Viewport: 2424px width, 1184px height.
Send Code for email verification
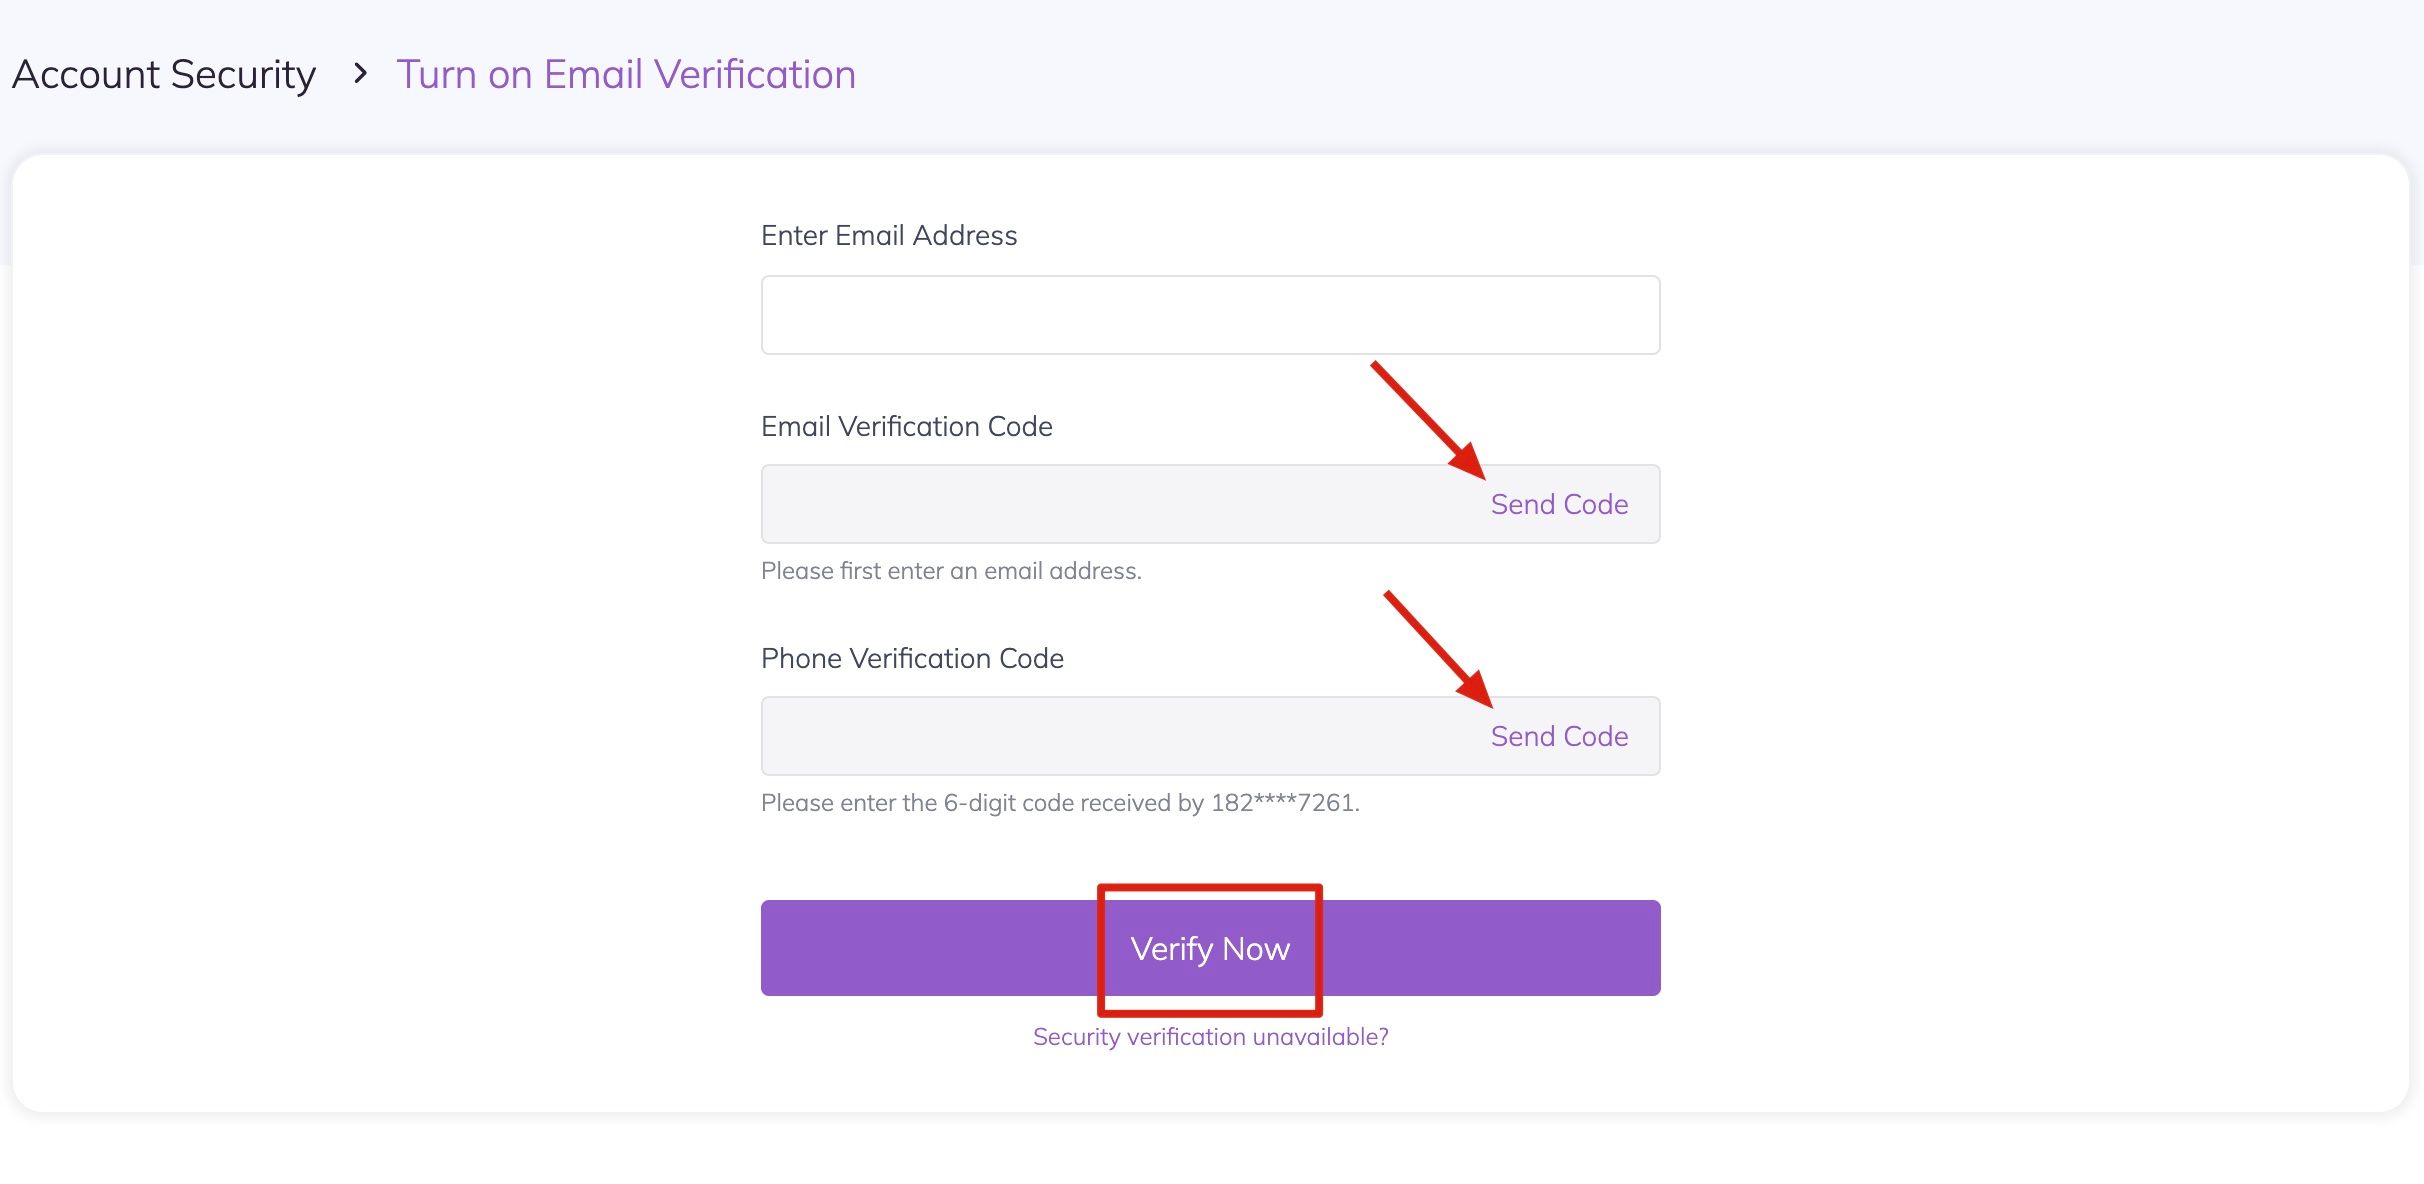click(x=1558, y=504)
